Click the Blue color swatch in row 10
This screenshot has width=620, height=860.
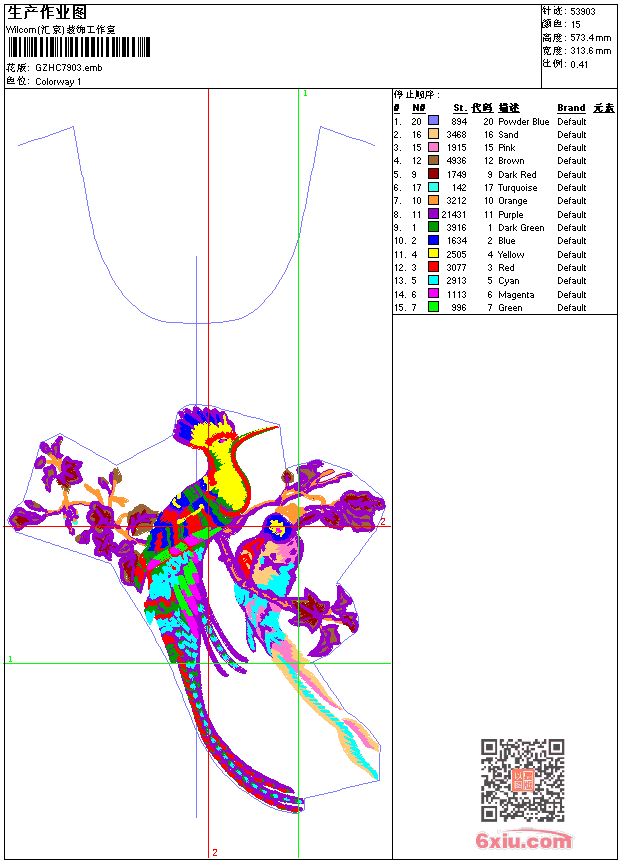[x=433, y=240]
